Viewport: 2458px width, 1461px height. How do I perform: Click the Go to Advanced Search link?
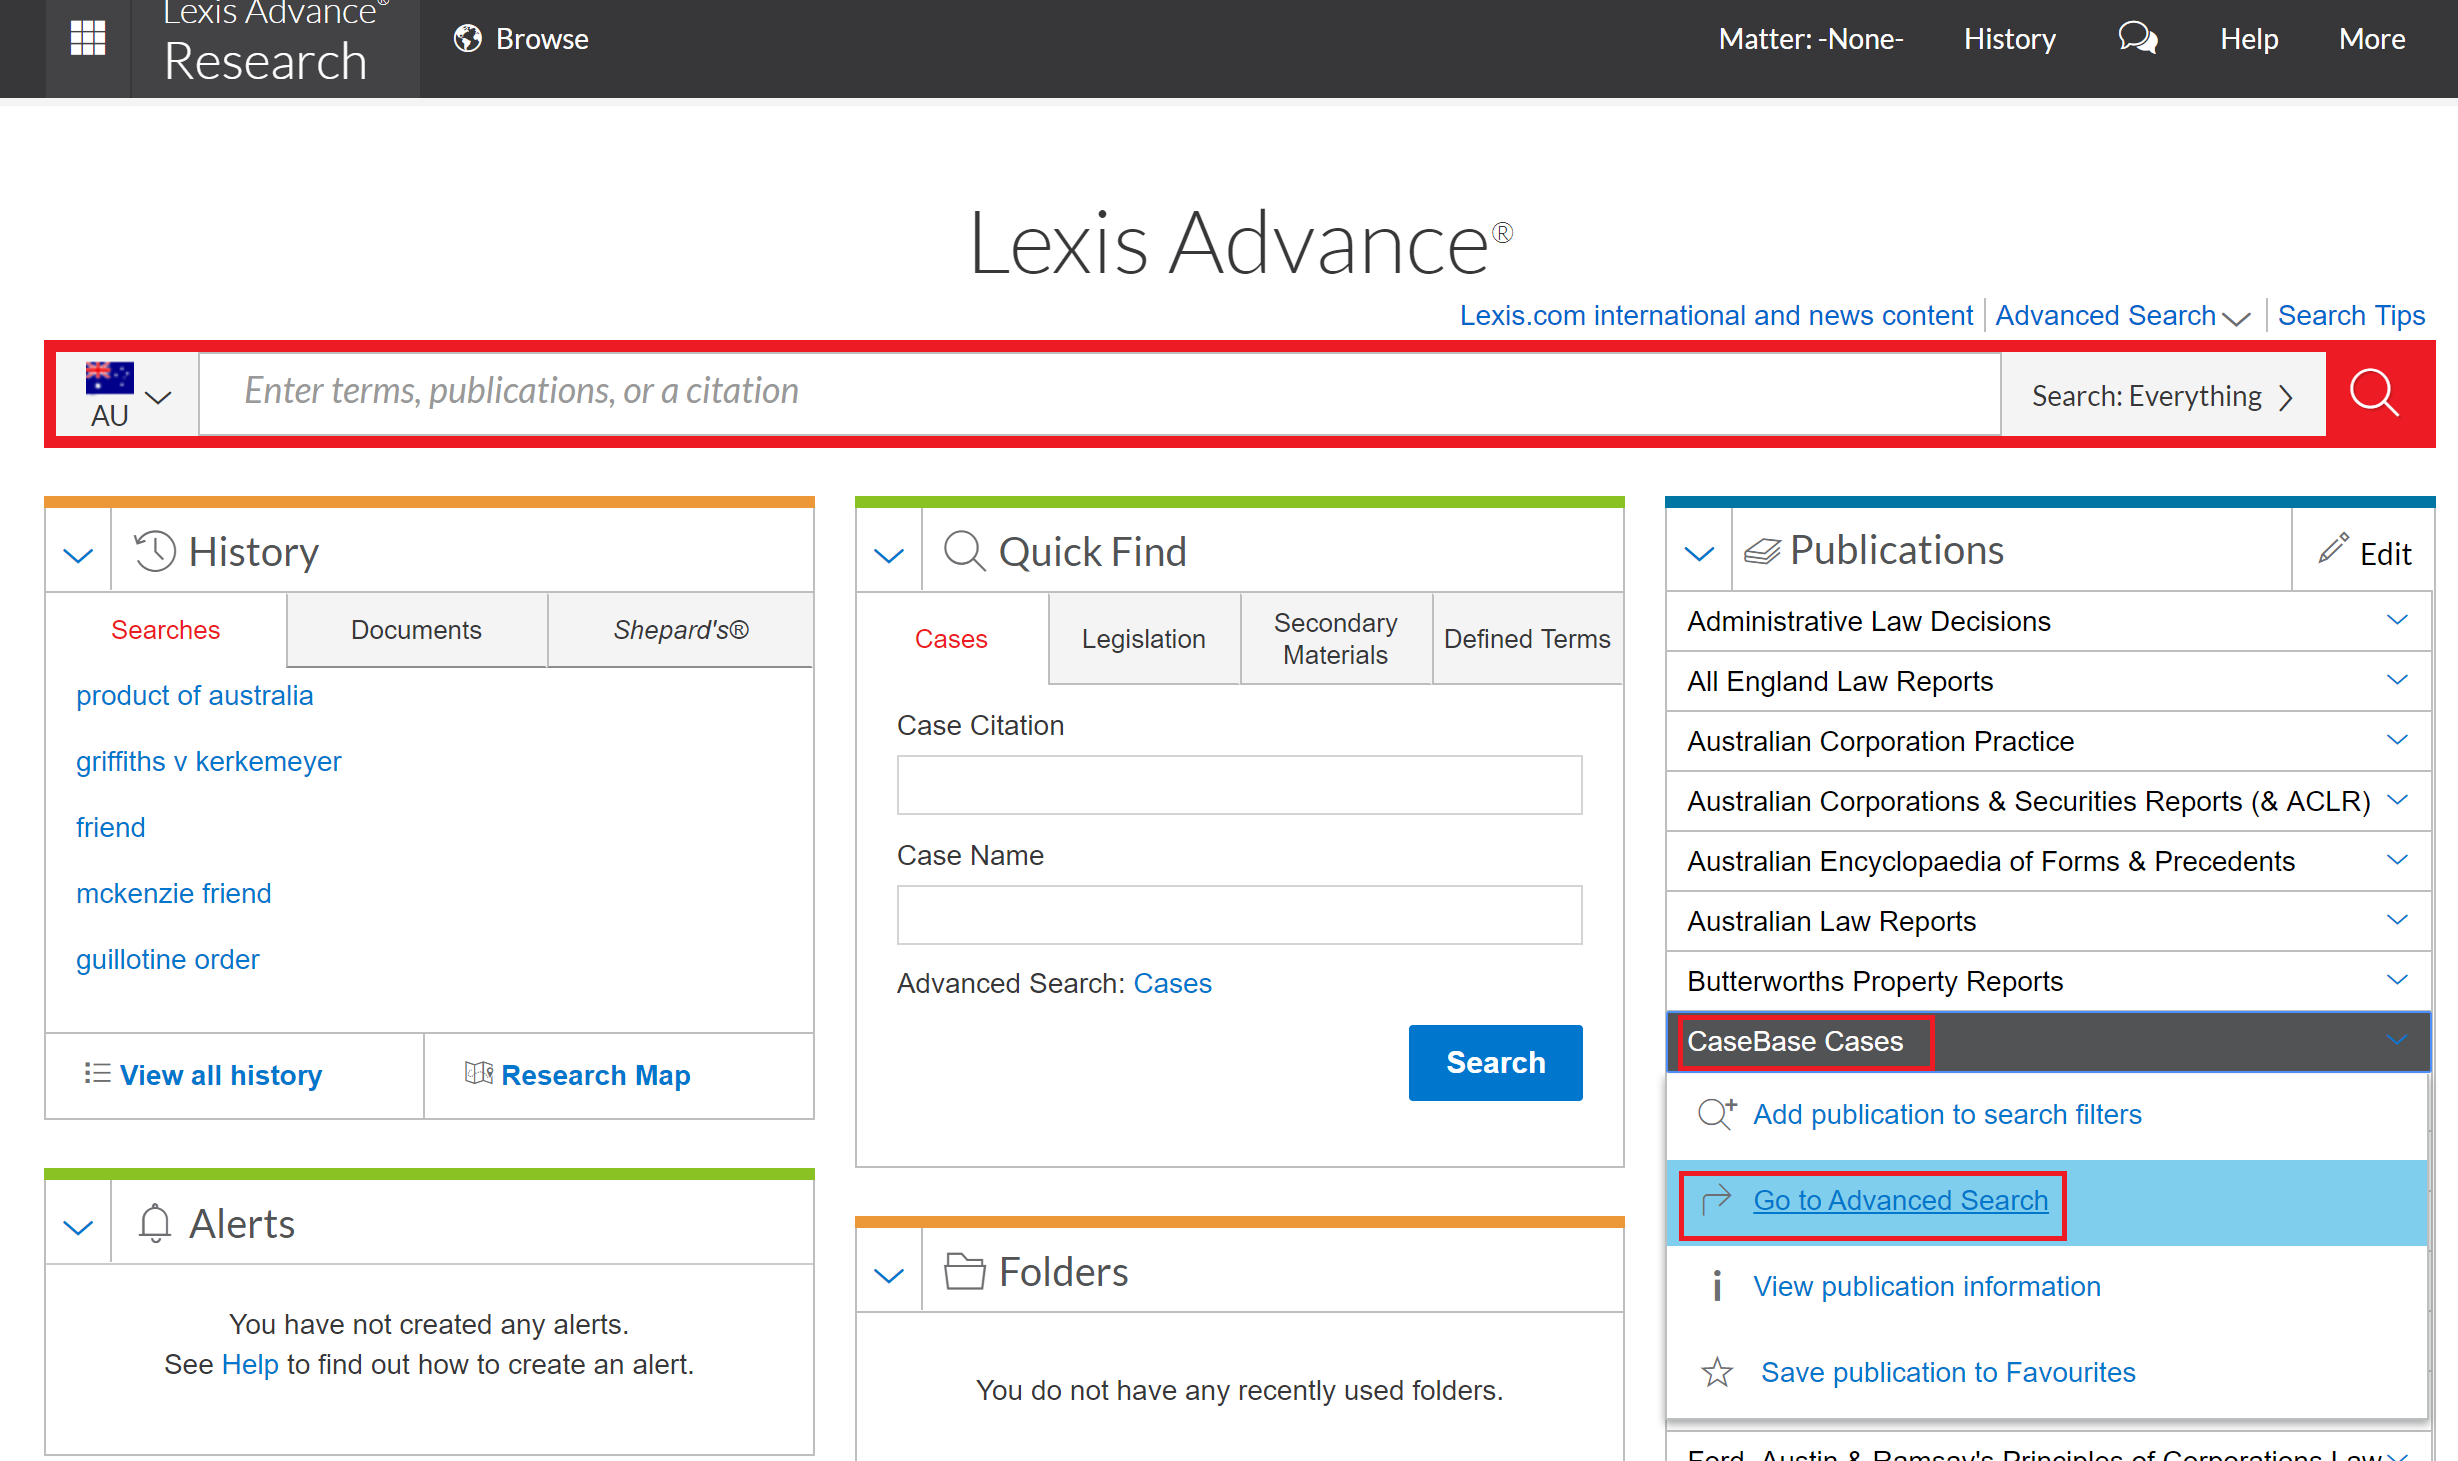[1900, 1200]
